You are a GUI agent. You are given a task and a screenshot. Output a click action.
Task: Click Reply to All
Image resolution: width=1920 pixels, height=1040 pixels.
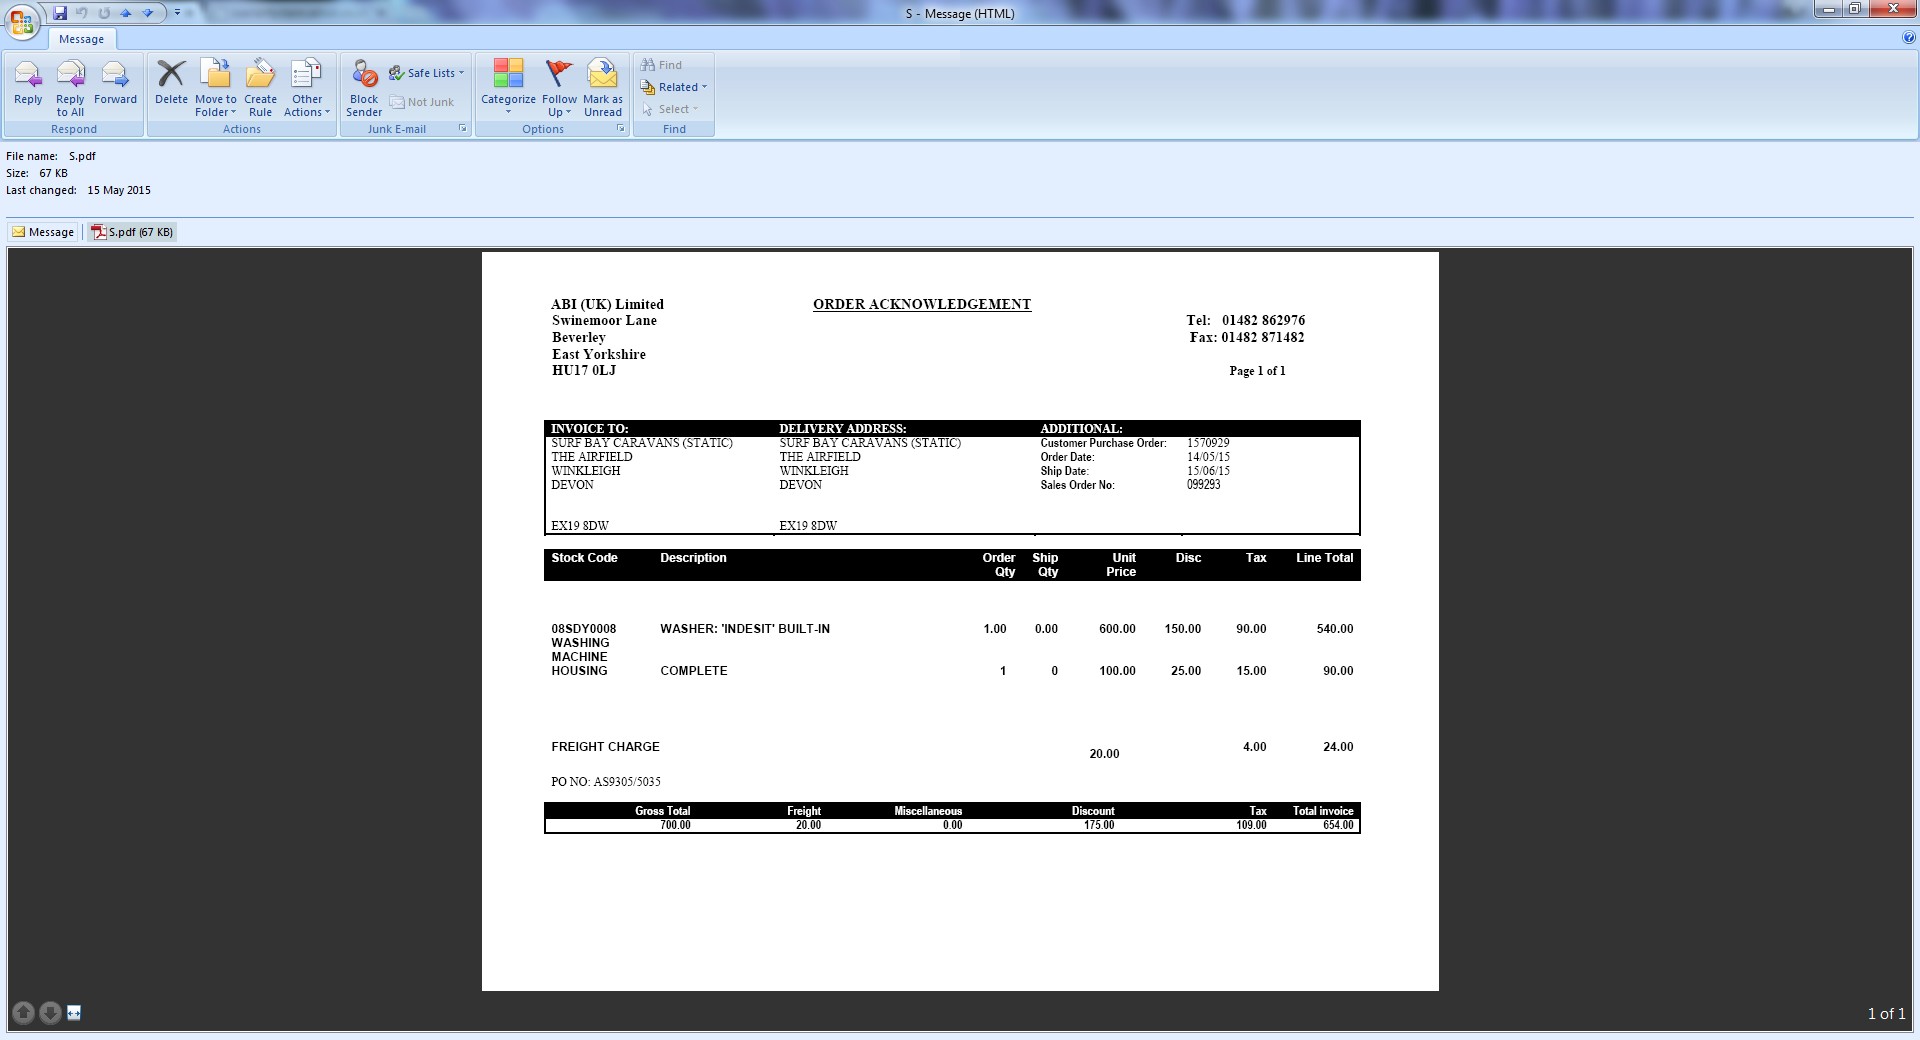70,88
